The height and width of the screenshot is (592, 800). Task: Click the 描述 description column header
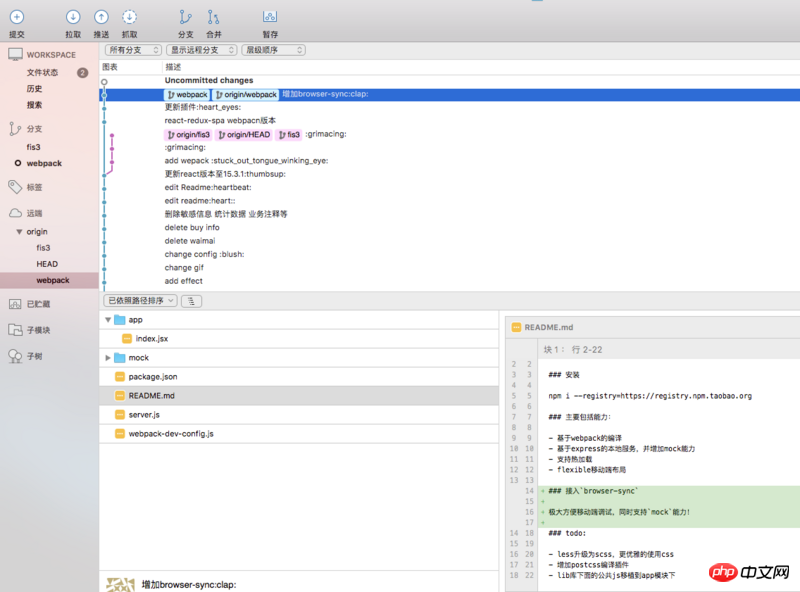click(173, 67)
